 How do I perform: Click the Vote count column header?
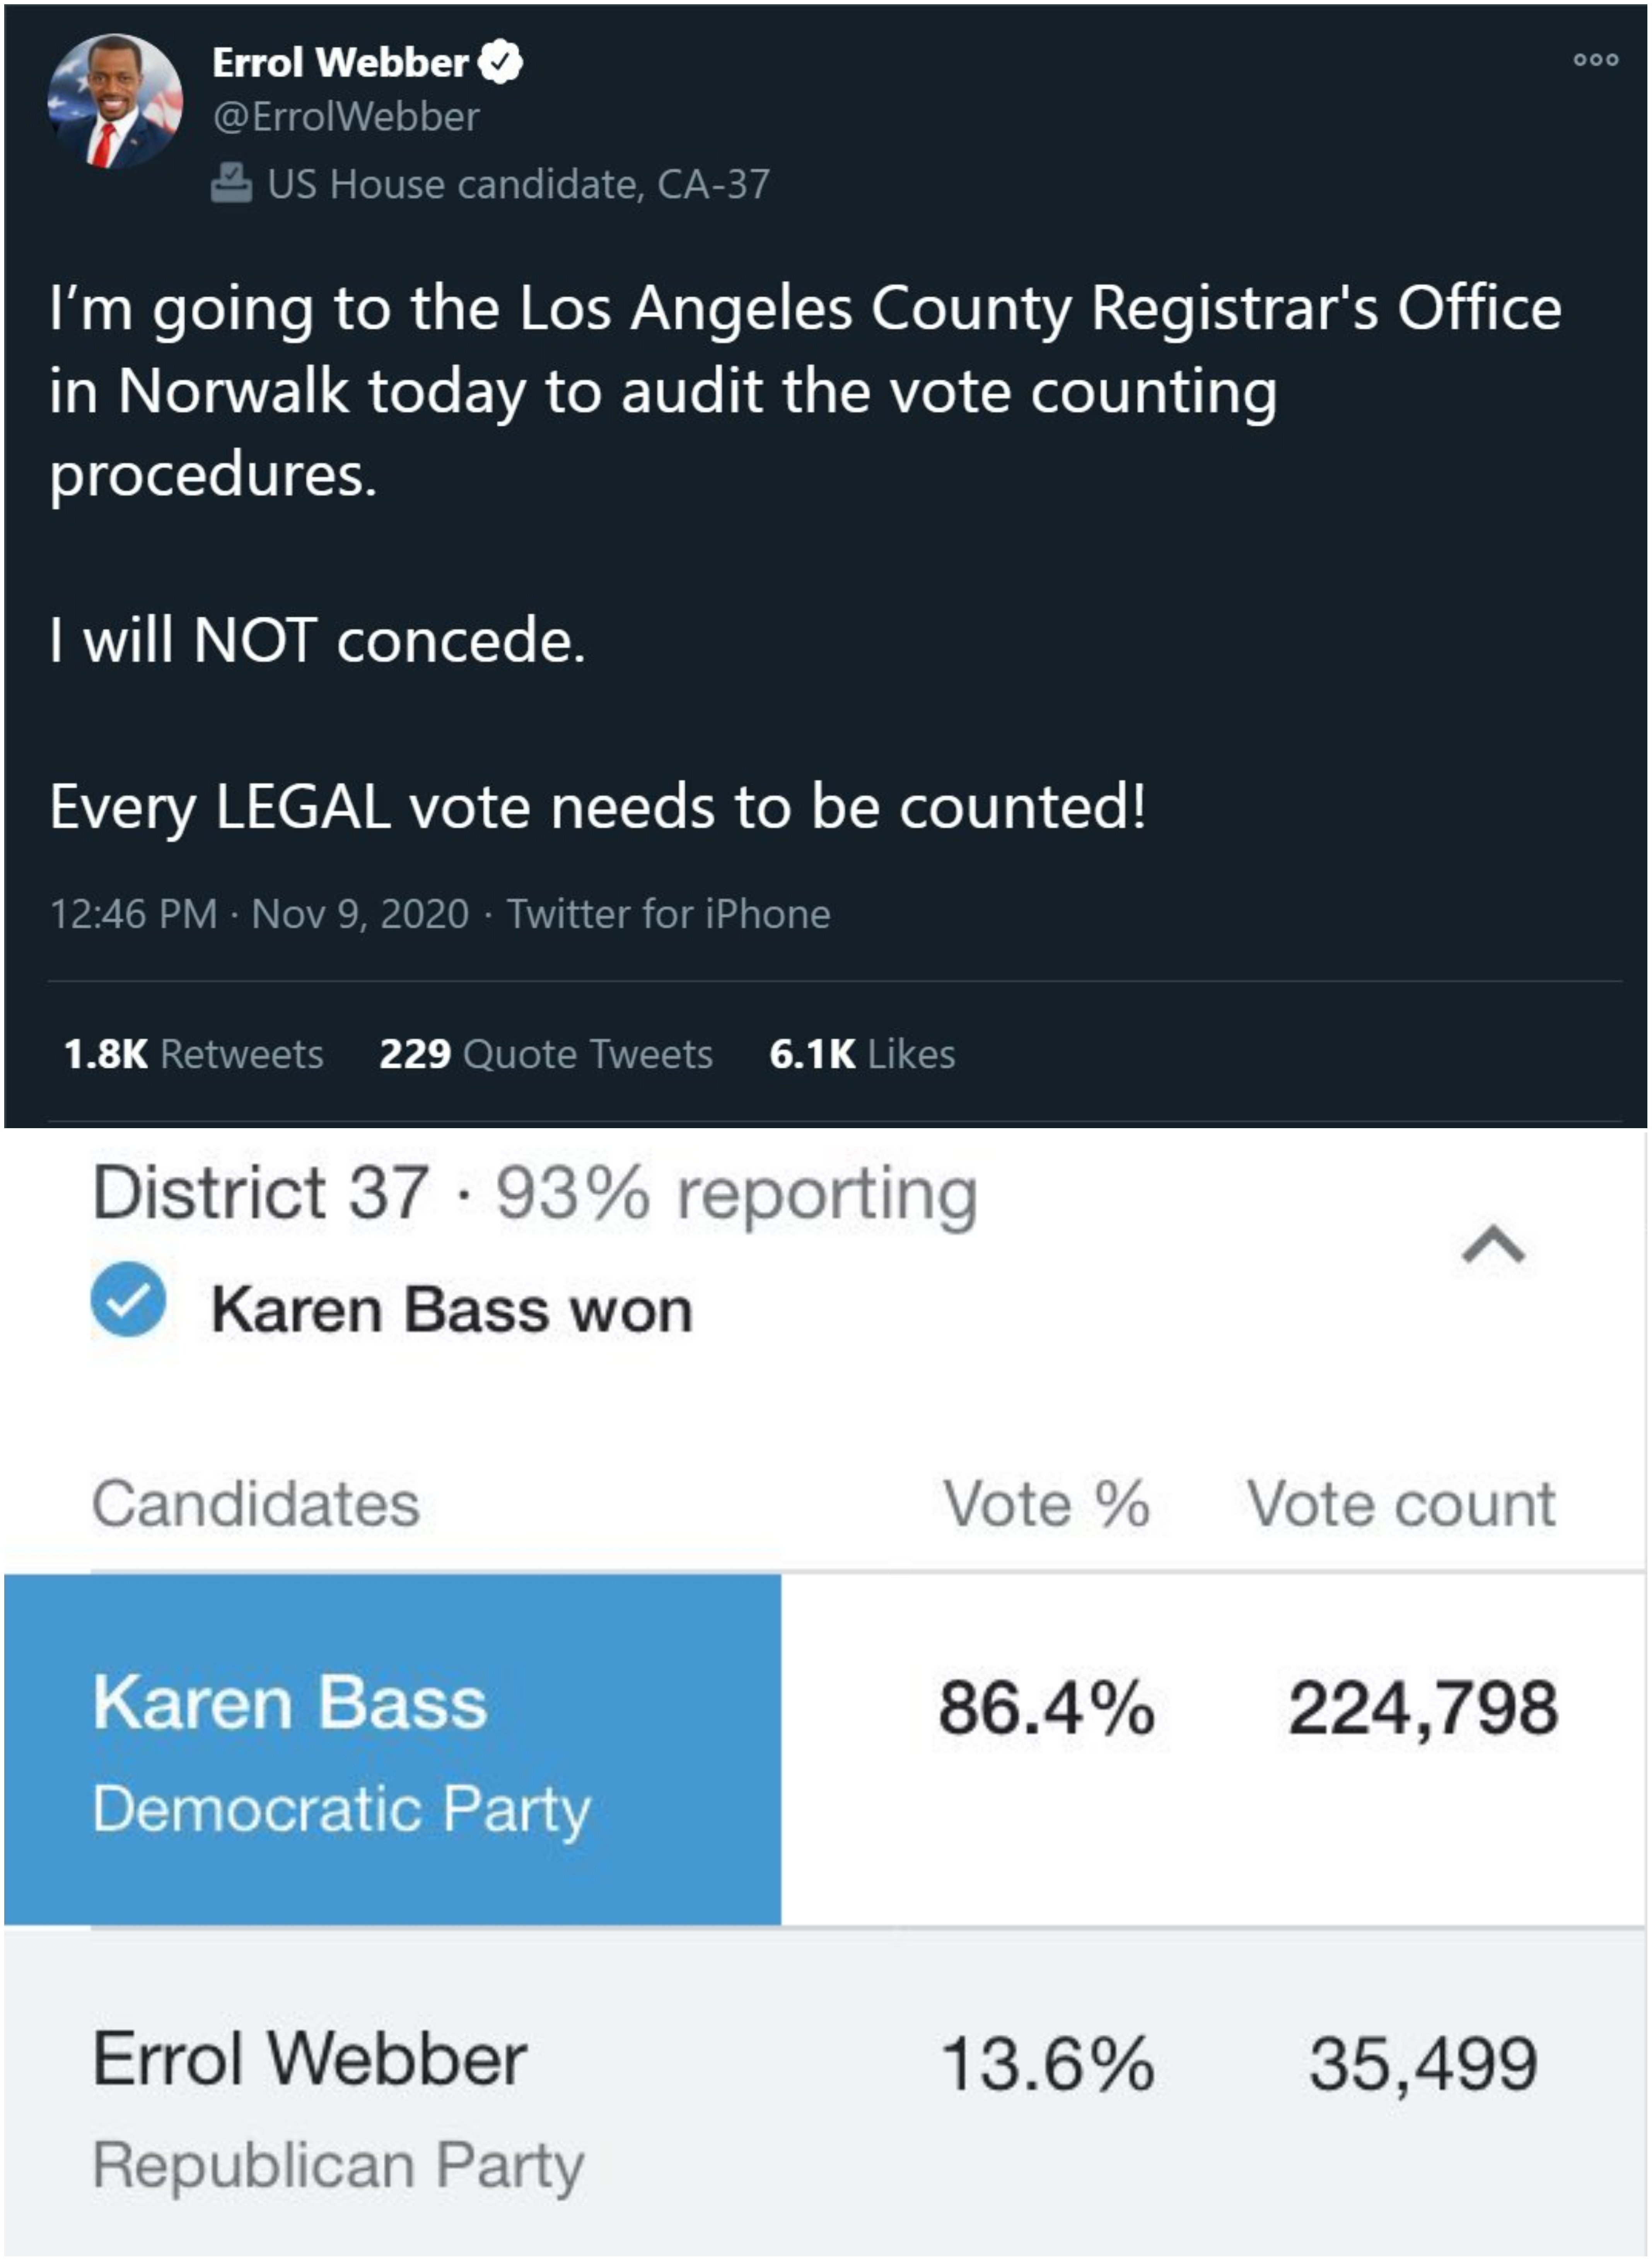click(1401, 1503)
